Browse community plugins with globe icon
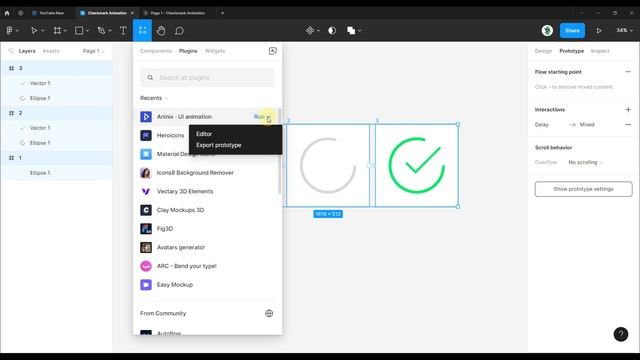Viewport: 640px width, 360px height. coord(269,313)
